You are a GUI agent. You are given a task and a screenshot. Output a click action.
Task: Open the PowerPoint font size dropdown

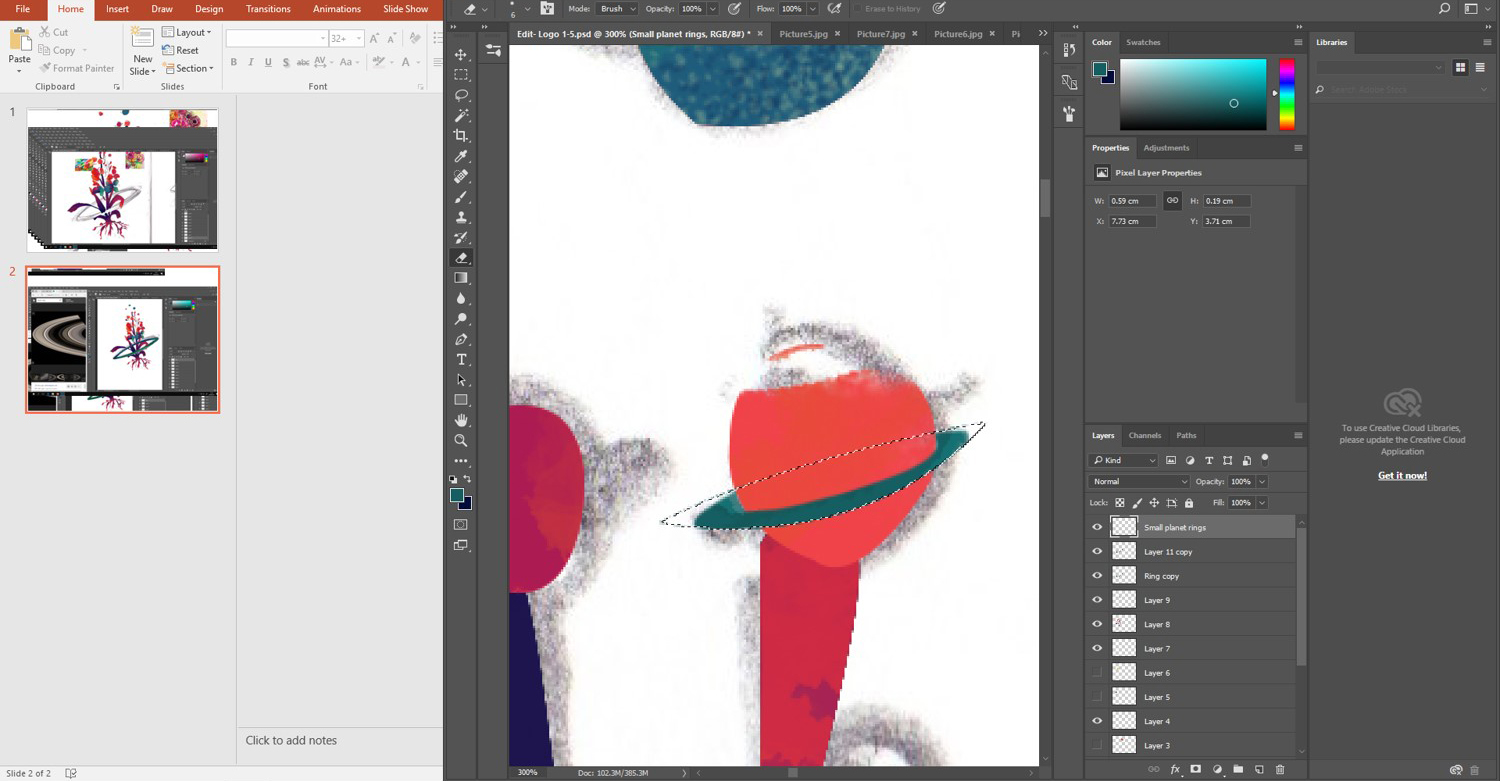point(358,38)
